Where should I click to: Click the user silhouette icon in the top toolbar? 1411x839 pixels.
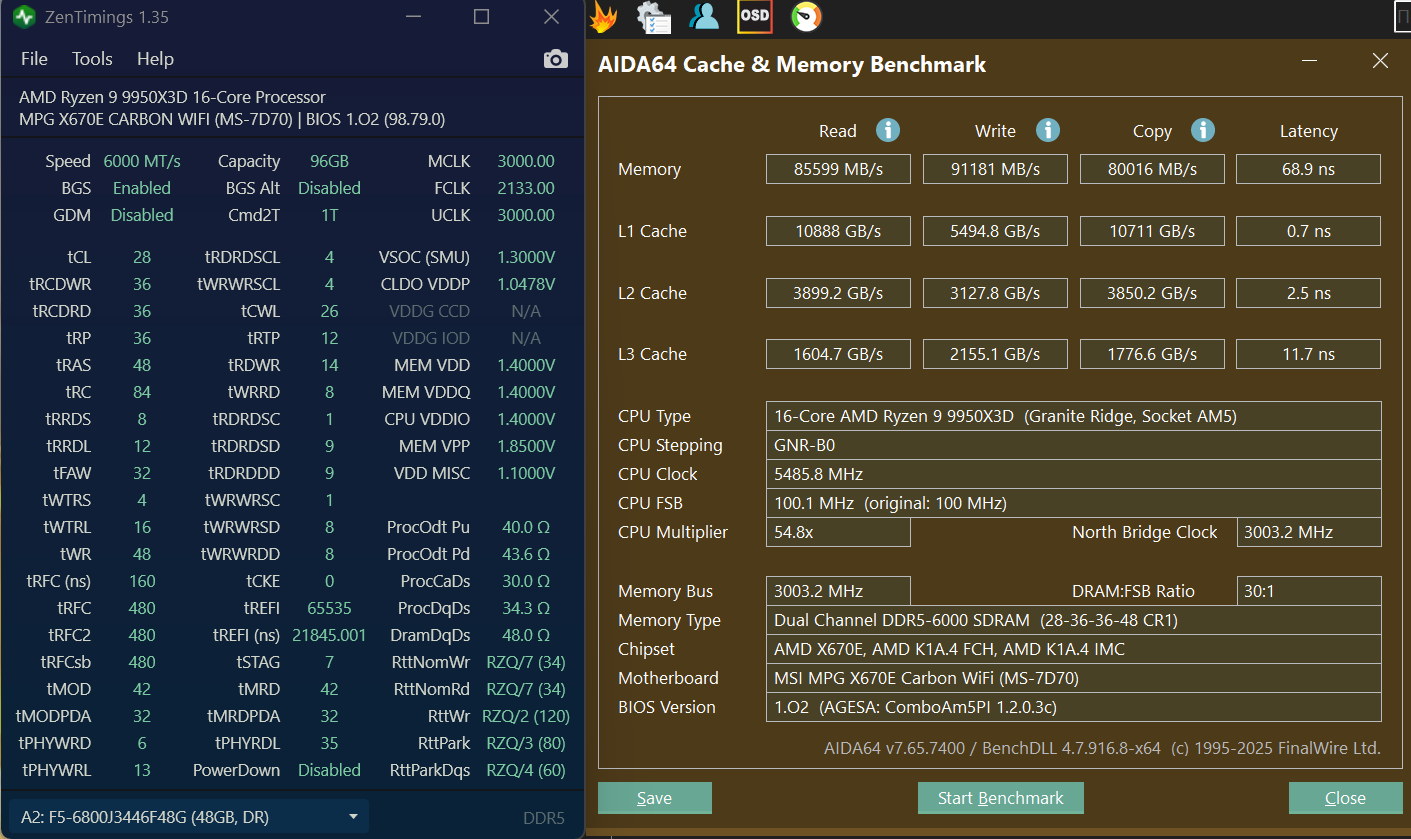[704, 16]
